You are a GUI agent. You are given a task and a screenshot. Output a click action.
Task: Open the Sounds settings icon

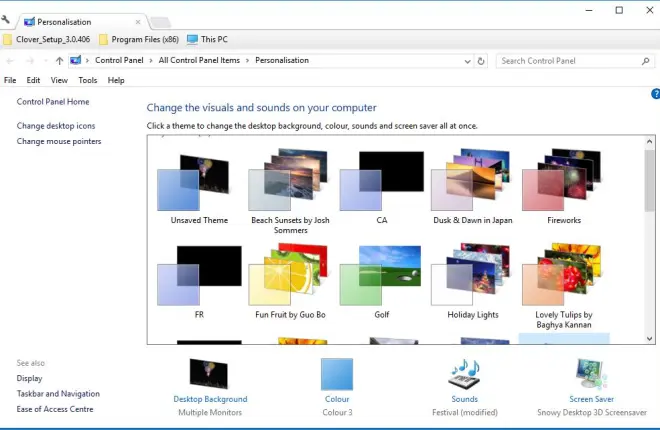click(464, 374)
